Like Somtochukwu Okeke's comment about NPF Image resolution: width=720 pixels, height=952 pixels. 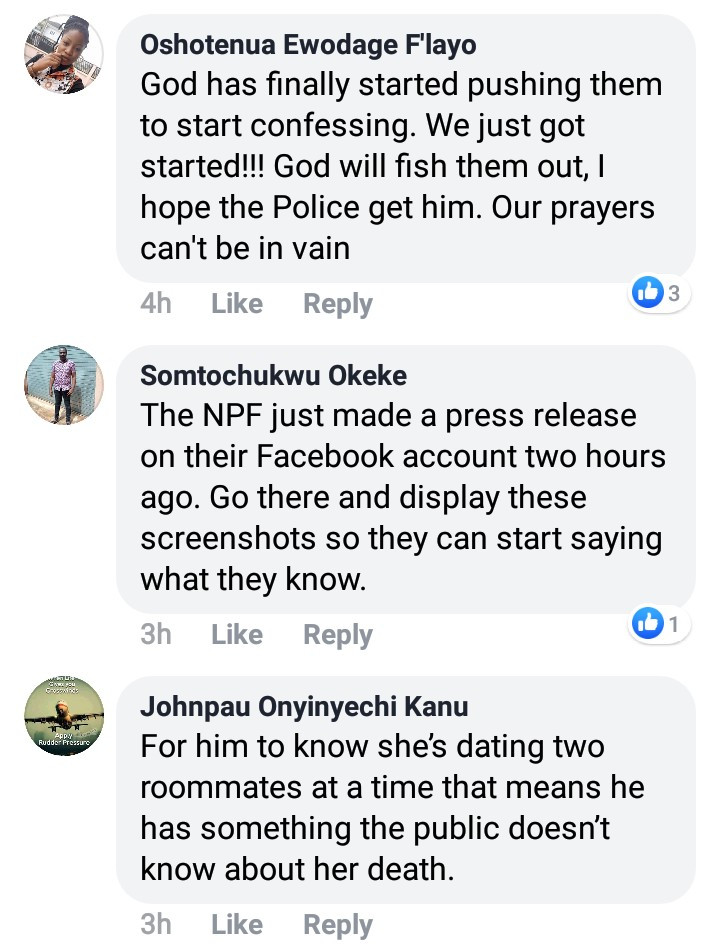pos(237,634)
